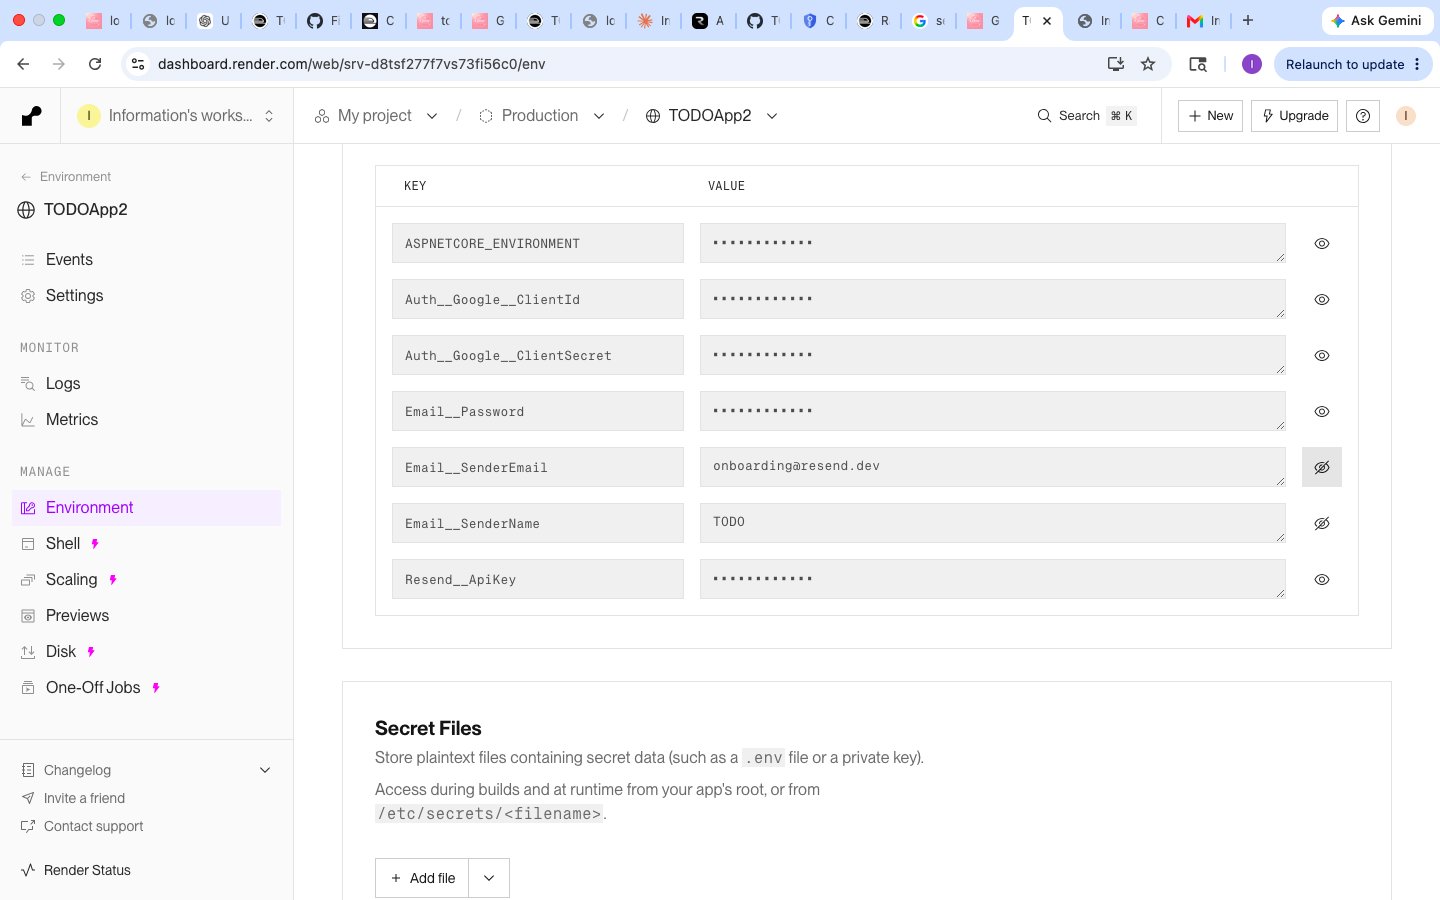Hide the Email__SenderName value
The height and width of the screenshot is (900, 1440).
pyautogui.click(x=1321, y=523)
